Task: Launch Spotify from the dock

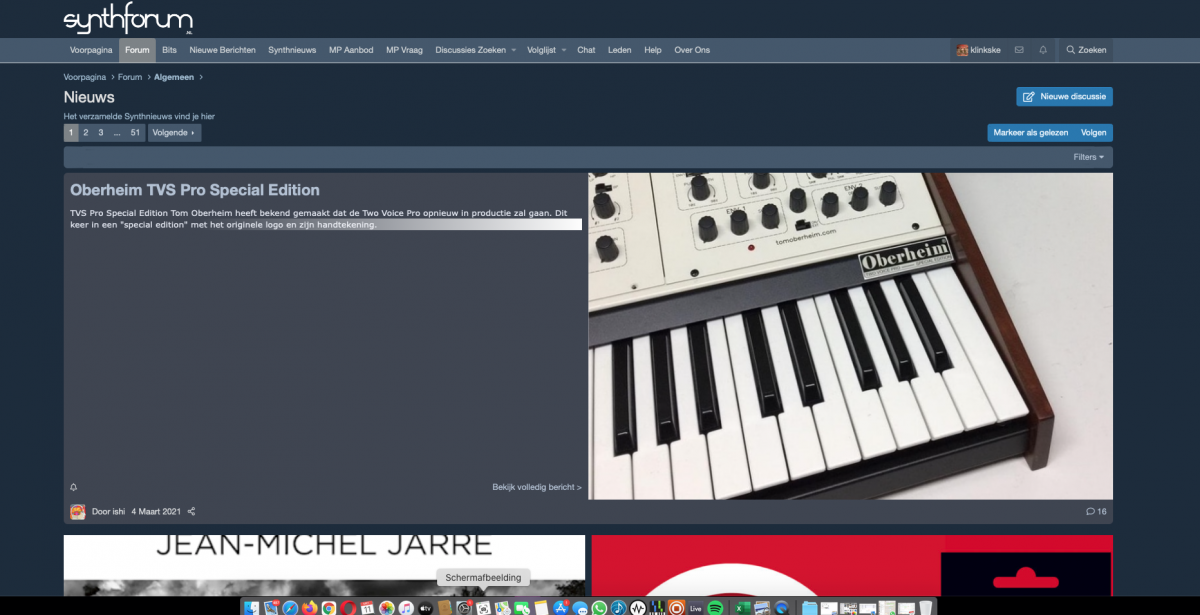Action: (x=715, y=607)
